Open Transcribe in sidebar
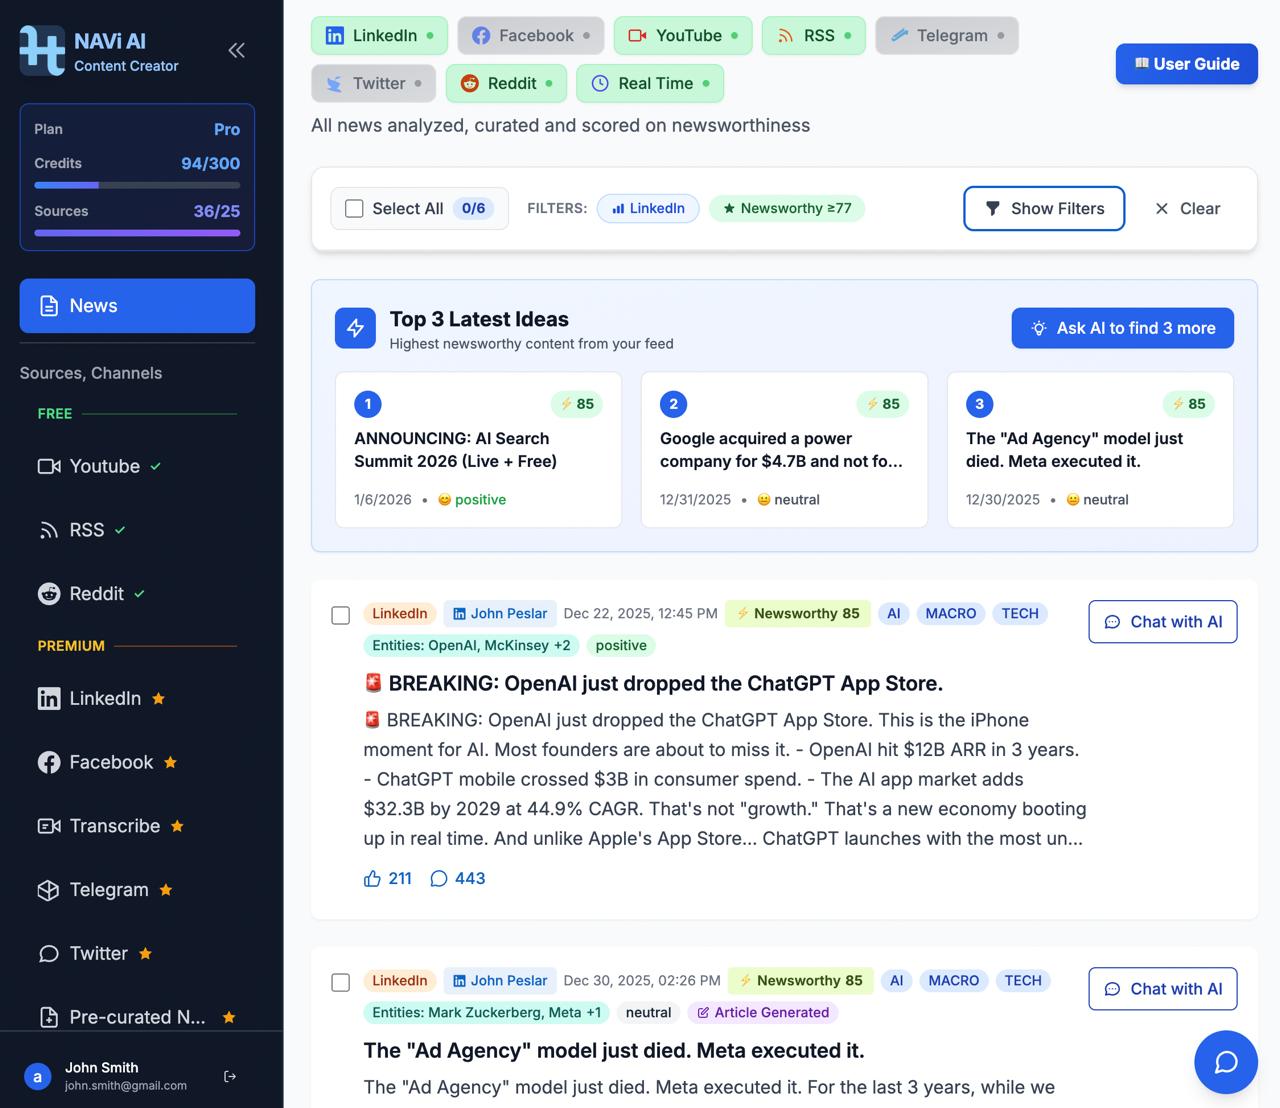This screenshot has height=1108, width=1280. point(137,826)
